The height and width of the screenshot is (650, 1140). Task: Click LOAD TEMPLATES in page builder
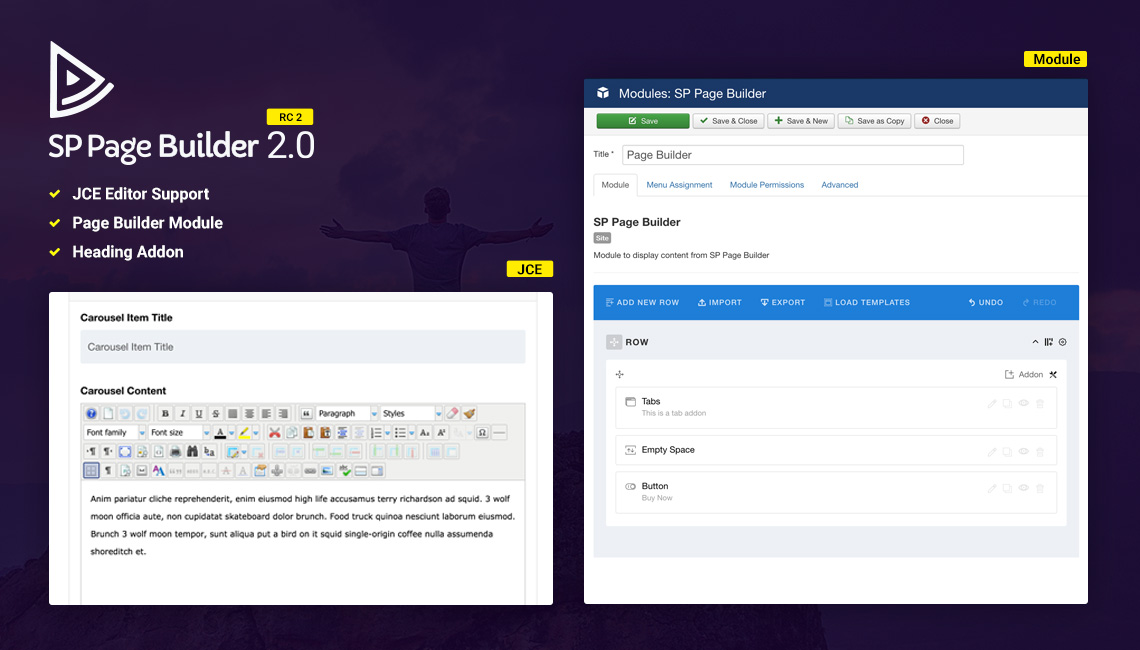pos(867,302)
